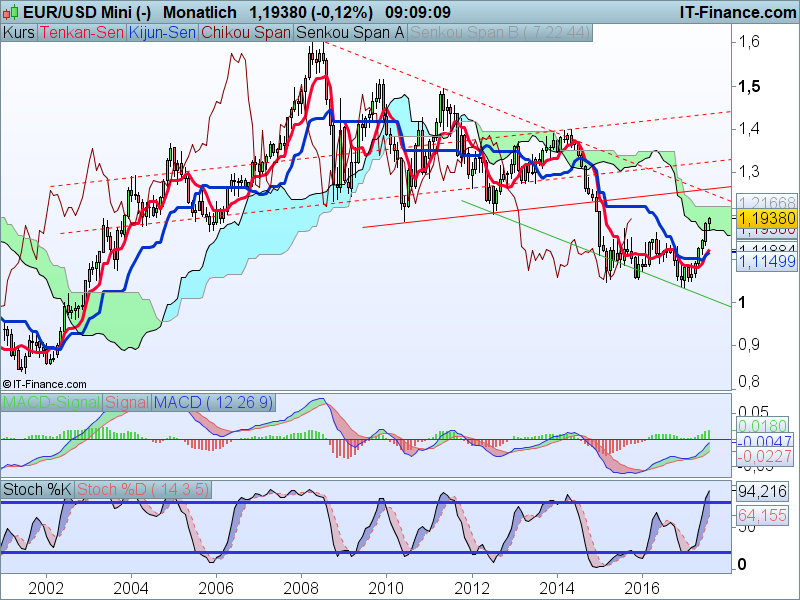Select the Stoch %K legend label

pyautogui.click(x=37, y=490)
